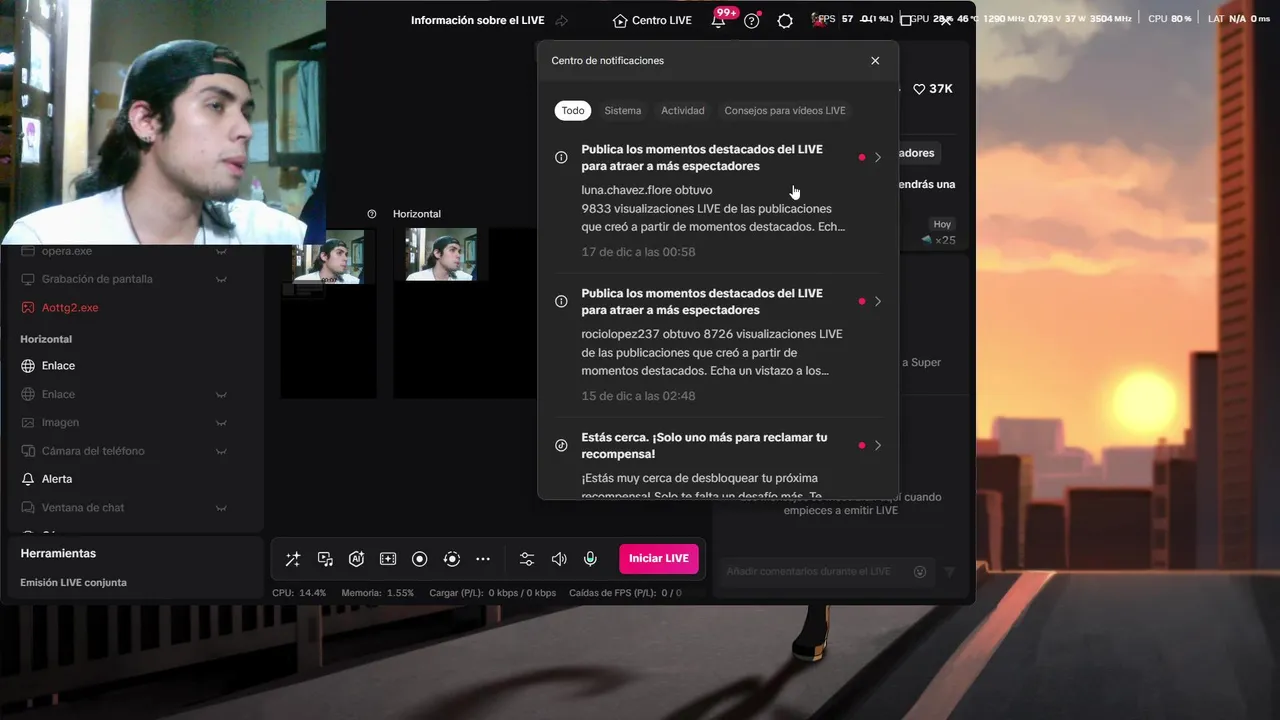This screenshot has width=1280, height=720.
Task: Open the rociolopez237 8726 visualizaciones notification
Action: 718,345
